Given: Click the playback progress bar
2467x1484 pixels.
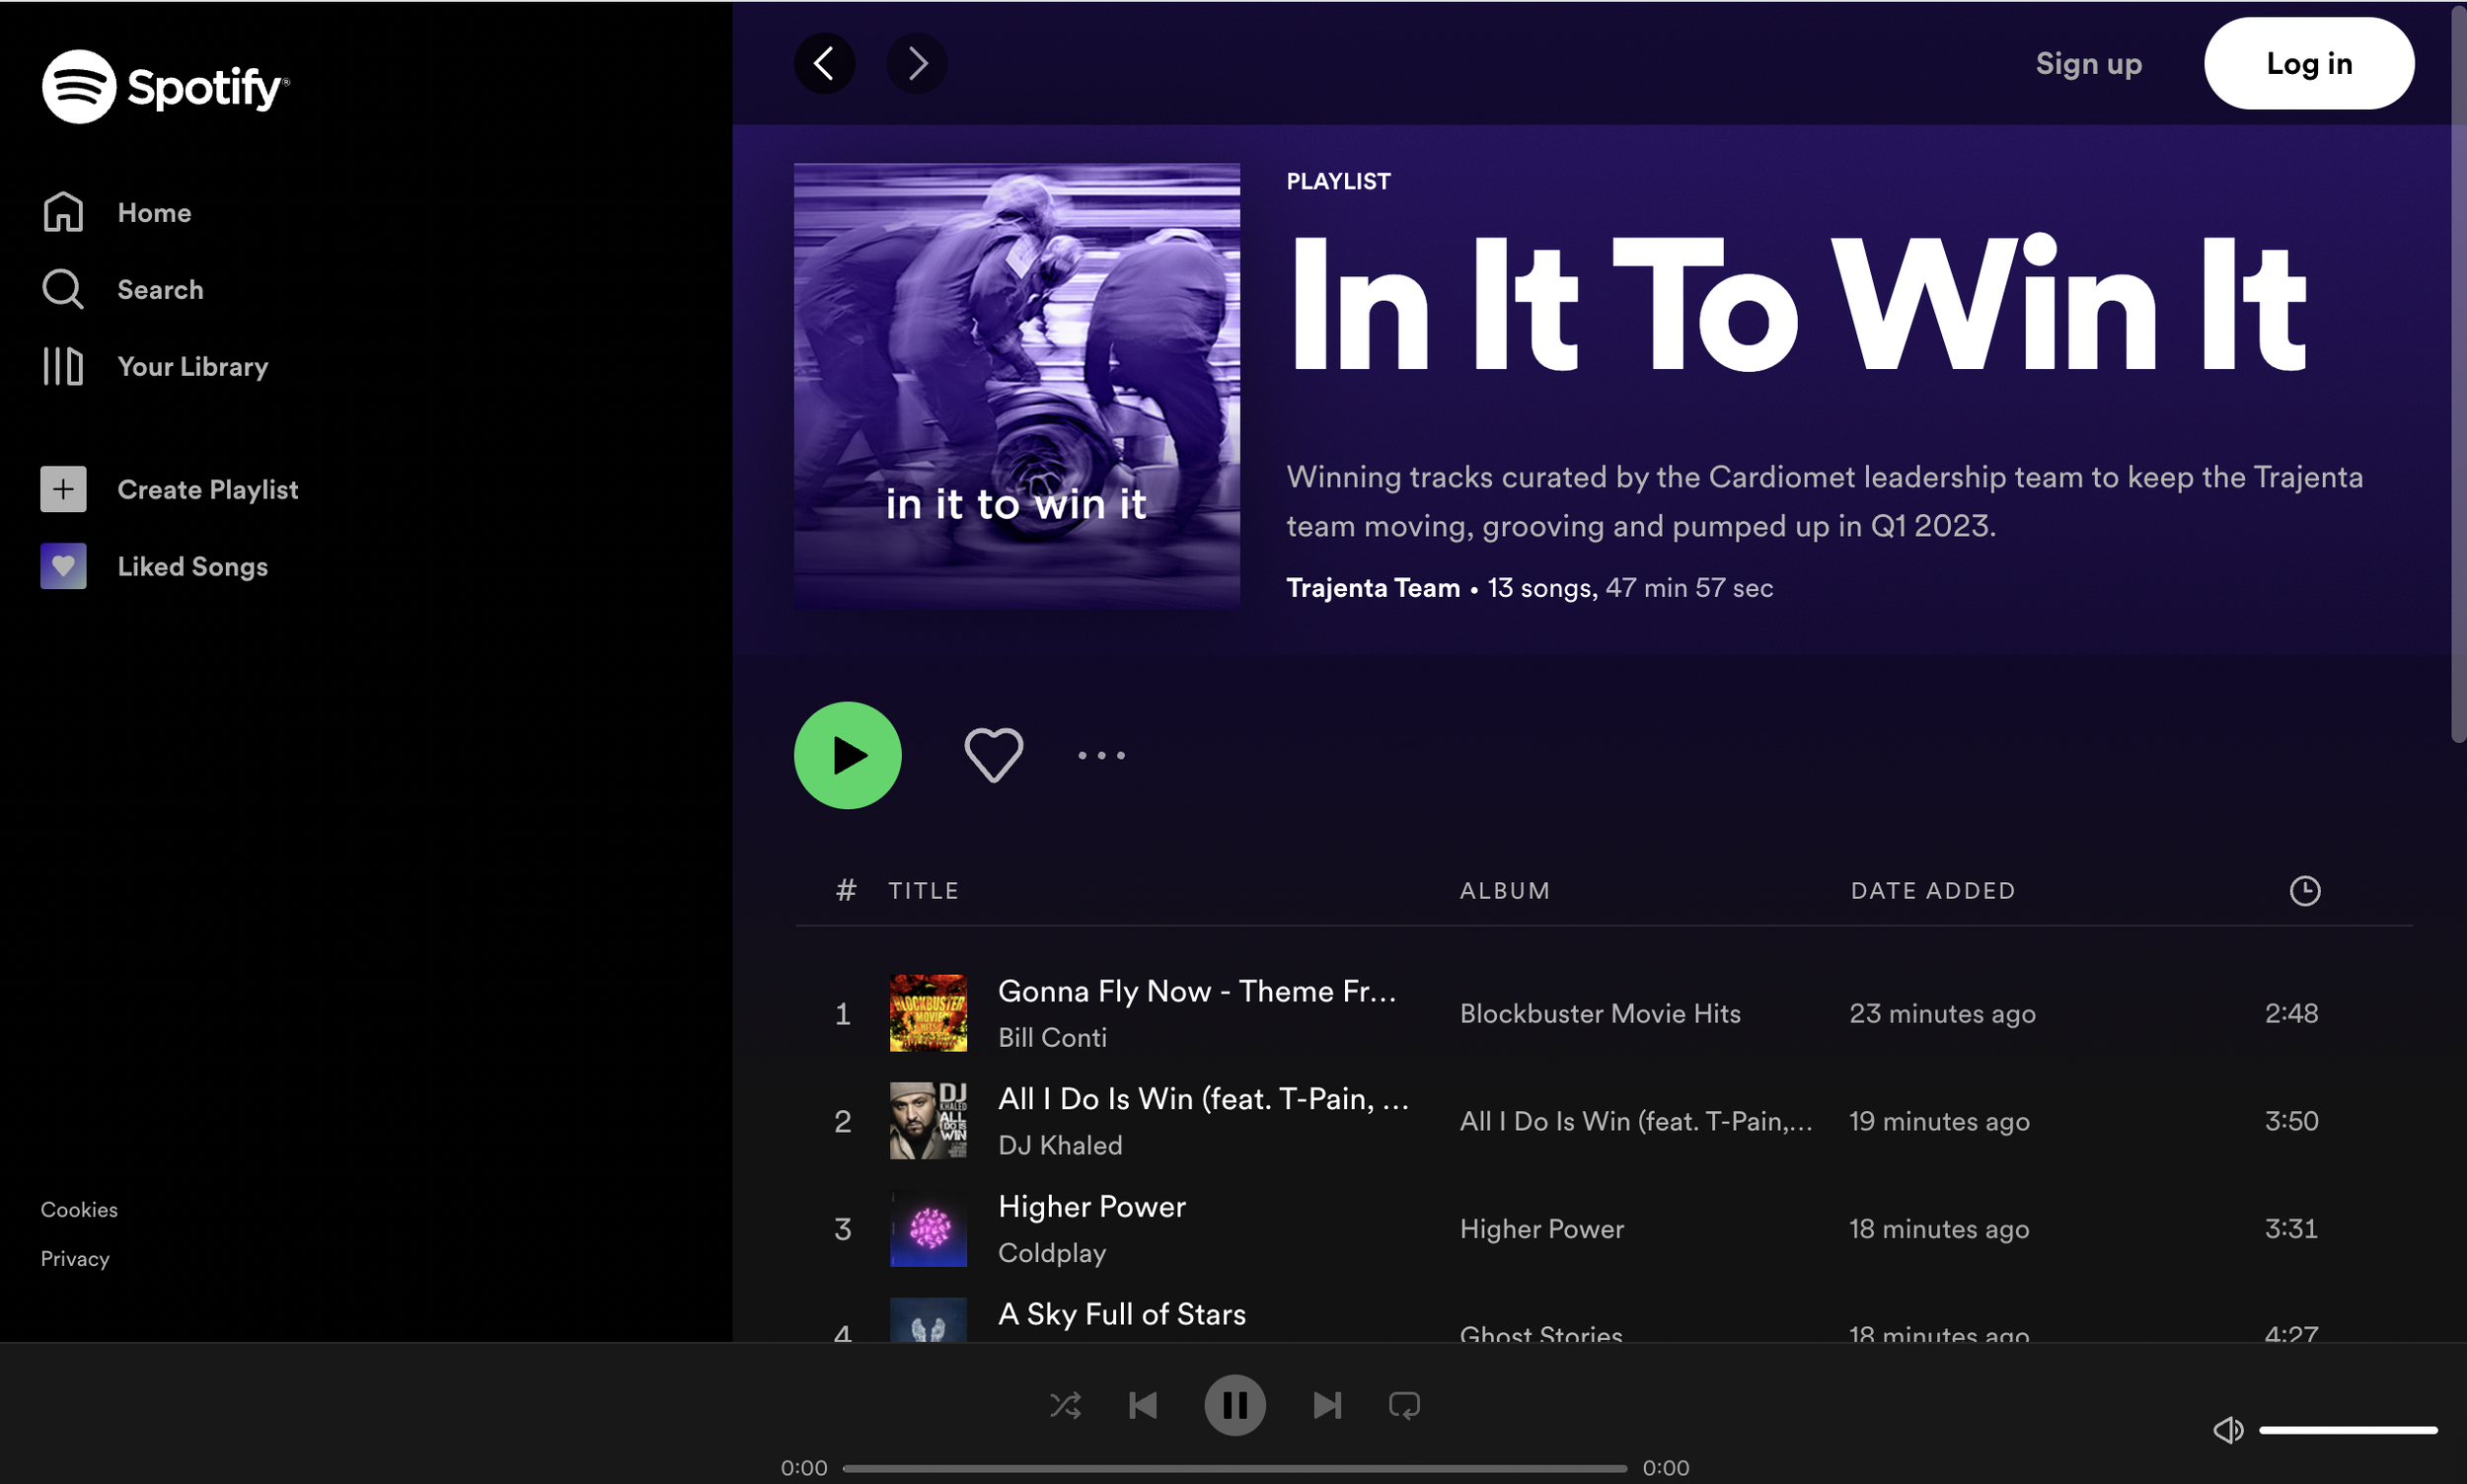Looking at the screenshot, I should click(1235, 1468).
